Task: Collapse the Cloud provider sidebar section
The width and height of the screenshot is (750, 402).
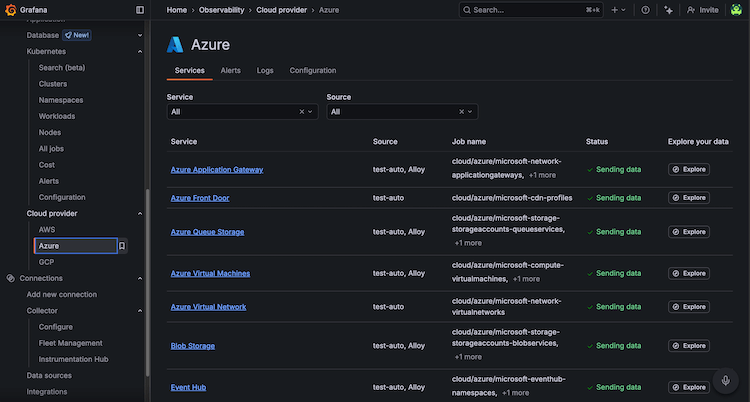Action: [x=139, y=214]
